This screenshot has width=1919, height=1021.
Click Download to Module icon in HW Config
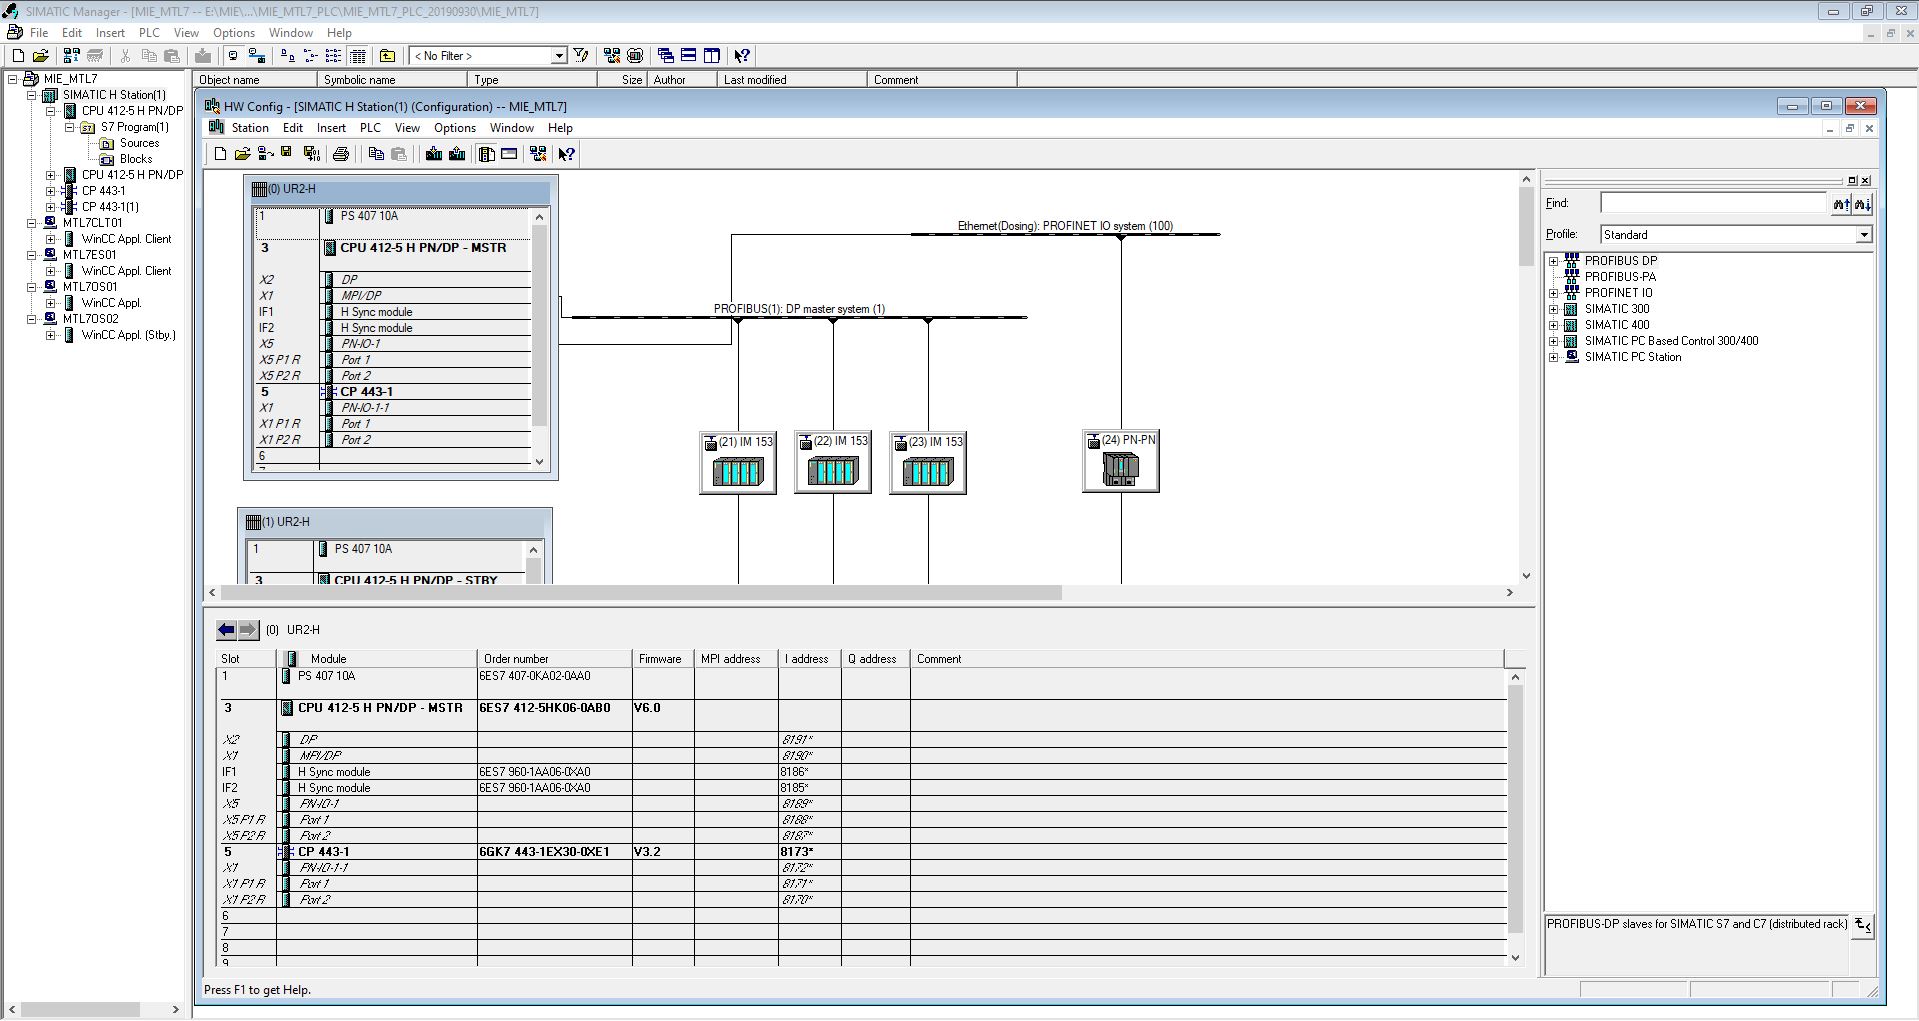point(433,154)
